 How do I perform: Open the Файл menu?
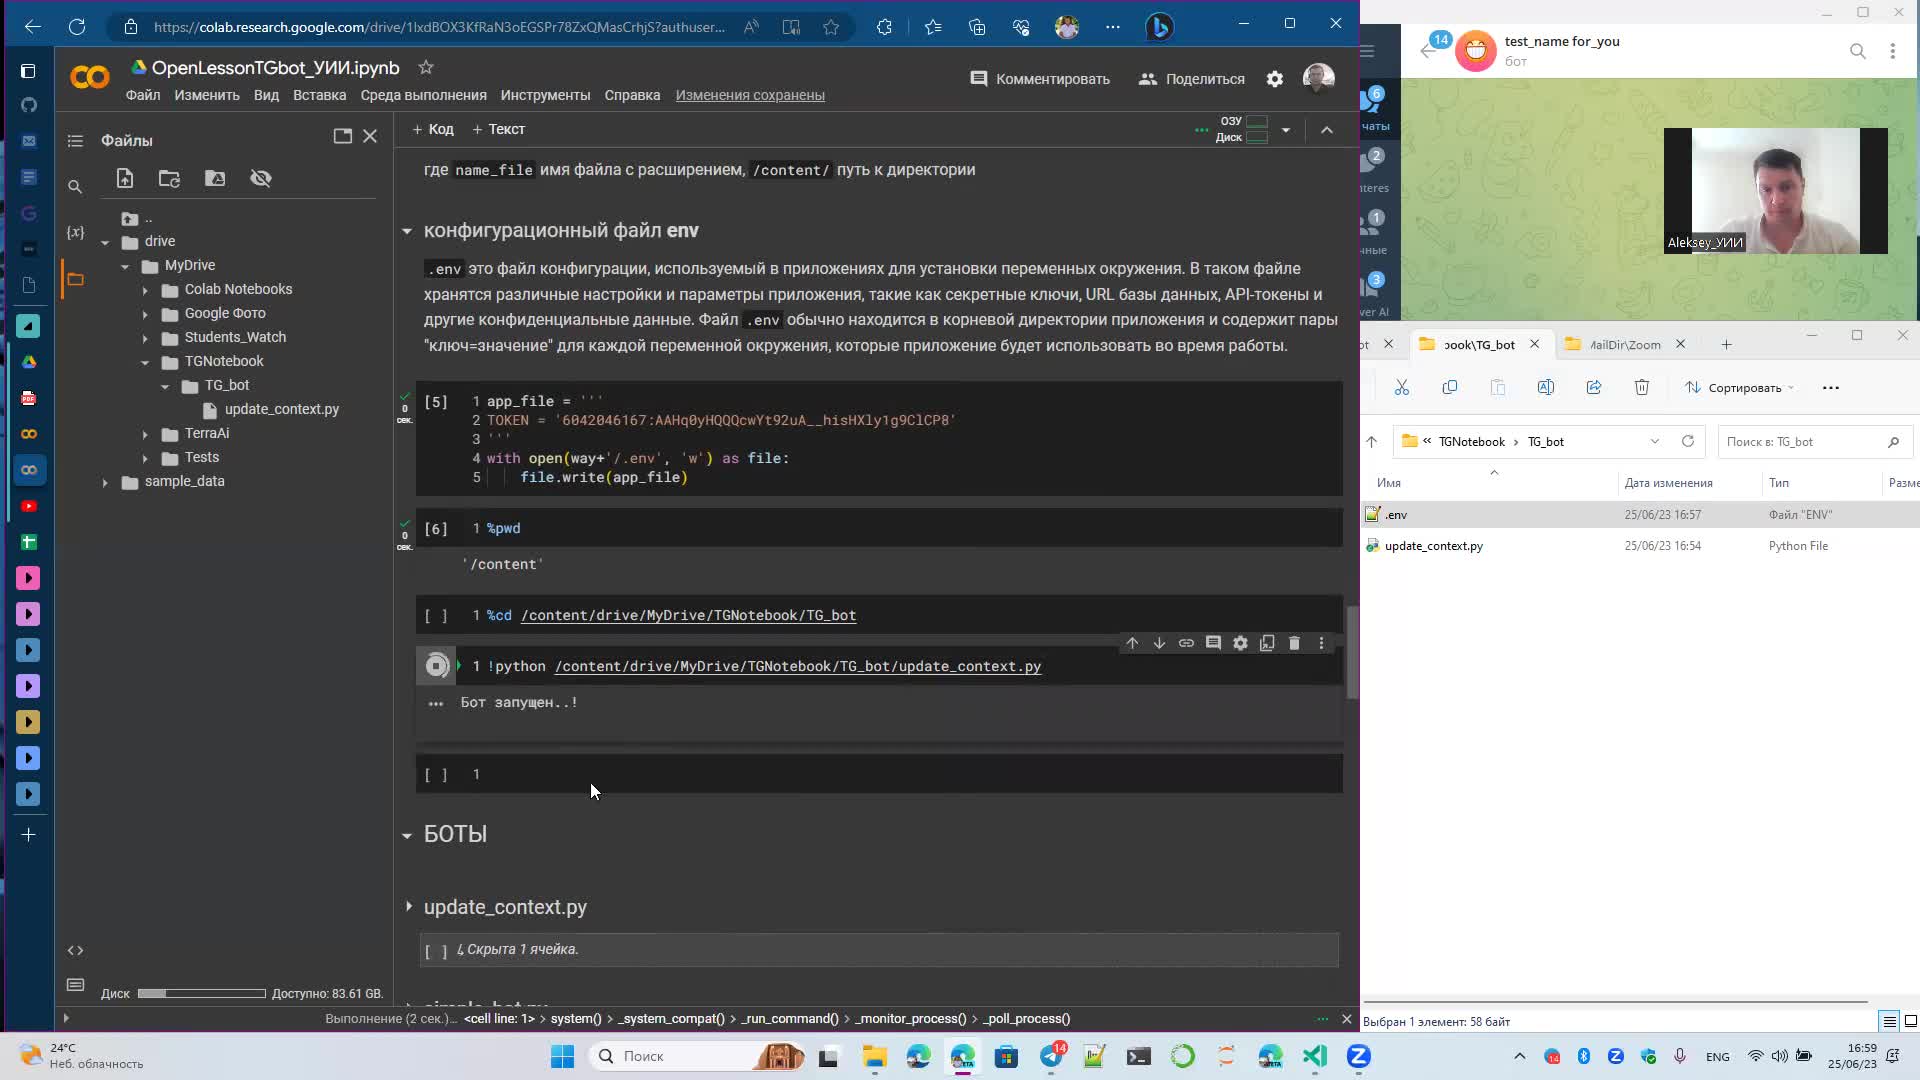point(144,95)
